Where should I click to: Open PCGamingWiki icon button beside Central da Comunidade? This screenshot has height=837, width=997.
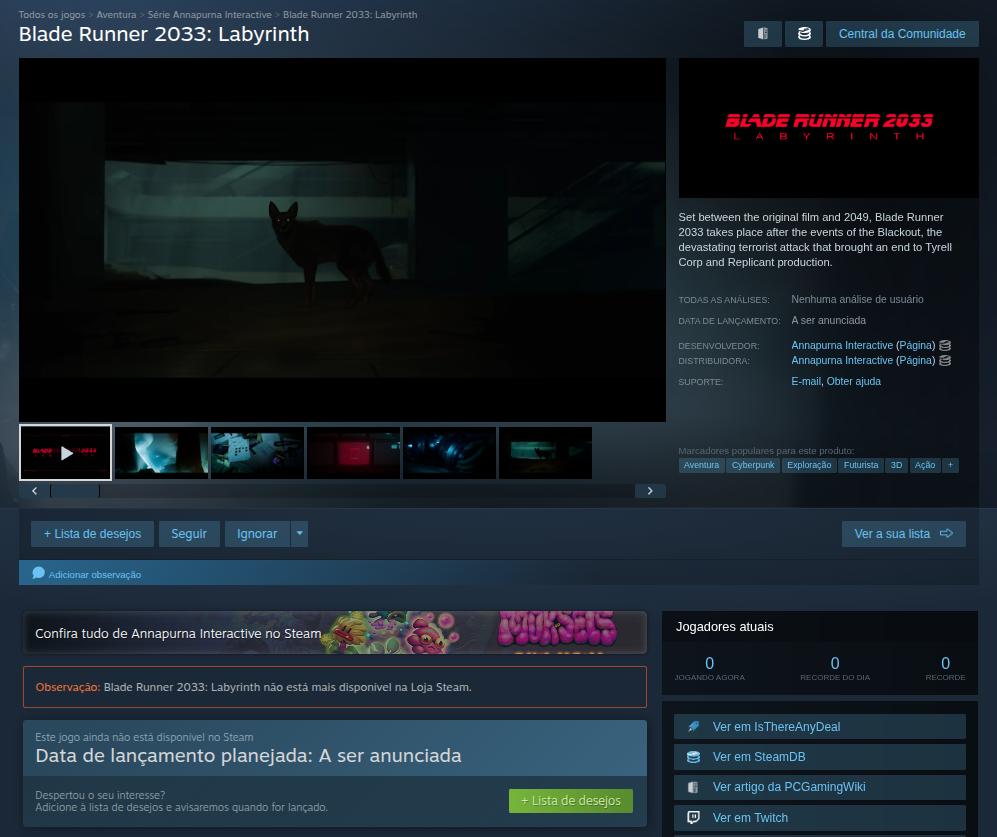click(763, 34)
